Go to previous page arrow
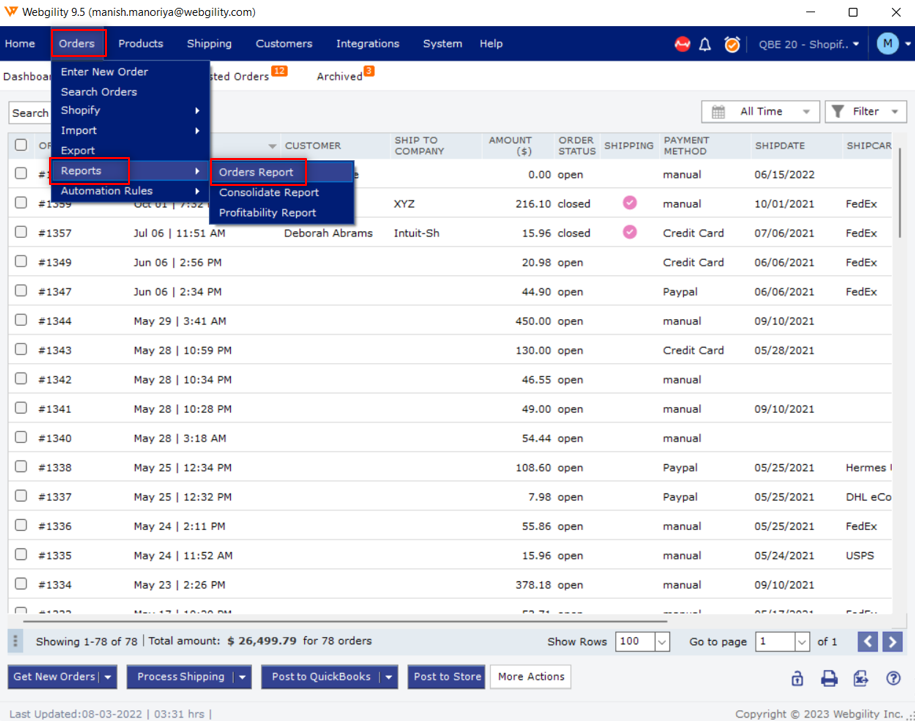 click(x=868, y=642)
